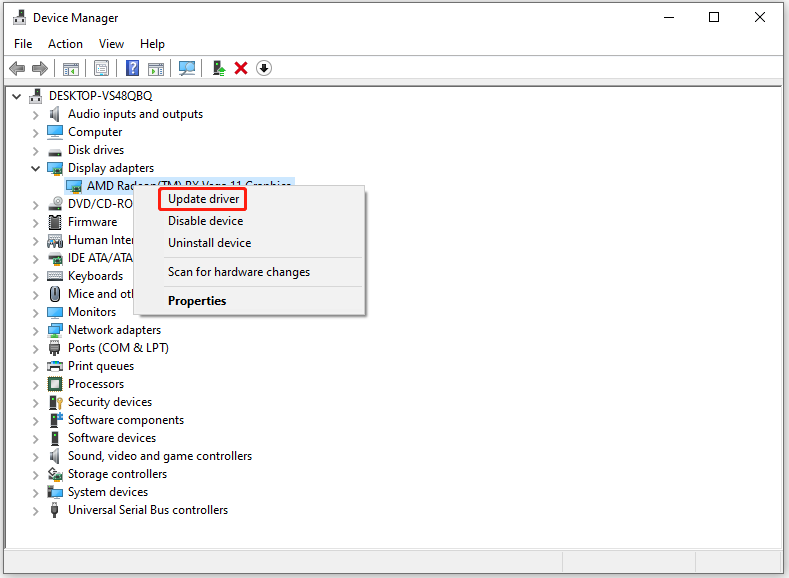This screenshot has width=789, height=578.
Task: Click the Device Manager title bar icon
Action: click(x=20, y=18)
